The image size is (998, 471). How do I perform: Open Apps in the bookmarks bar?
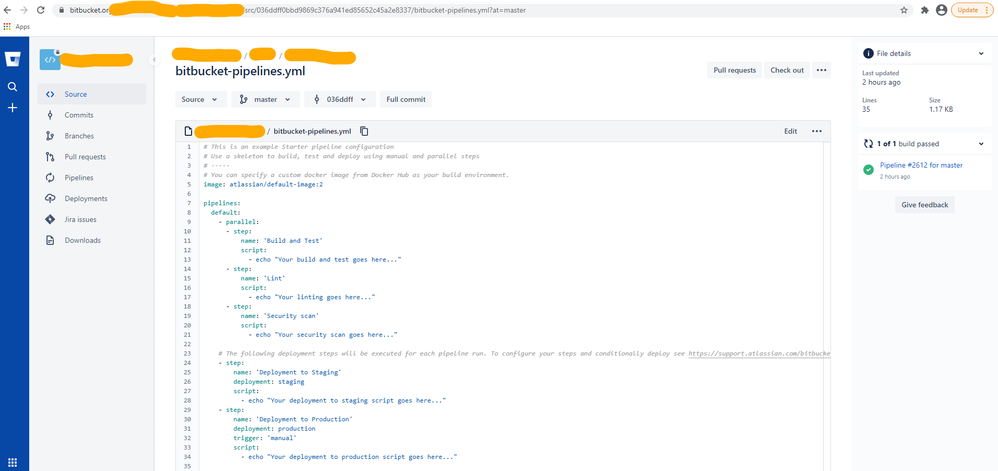[x=17, y=27]
